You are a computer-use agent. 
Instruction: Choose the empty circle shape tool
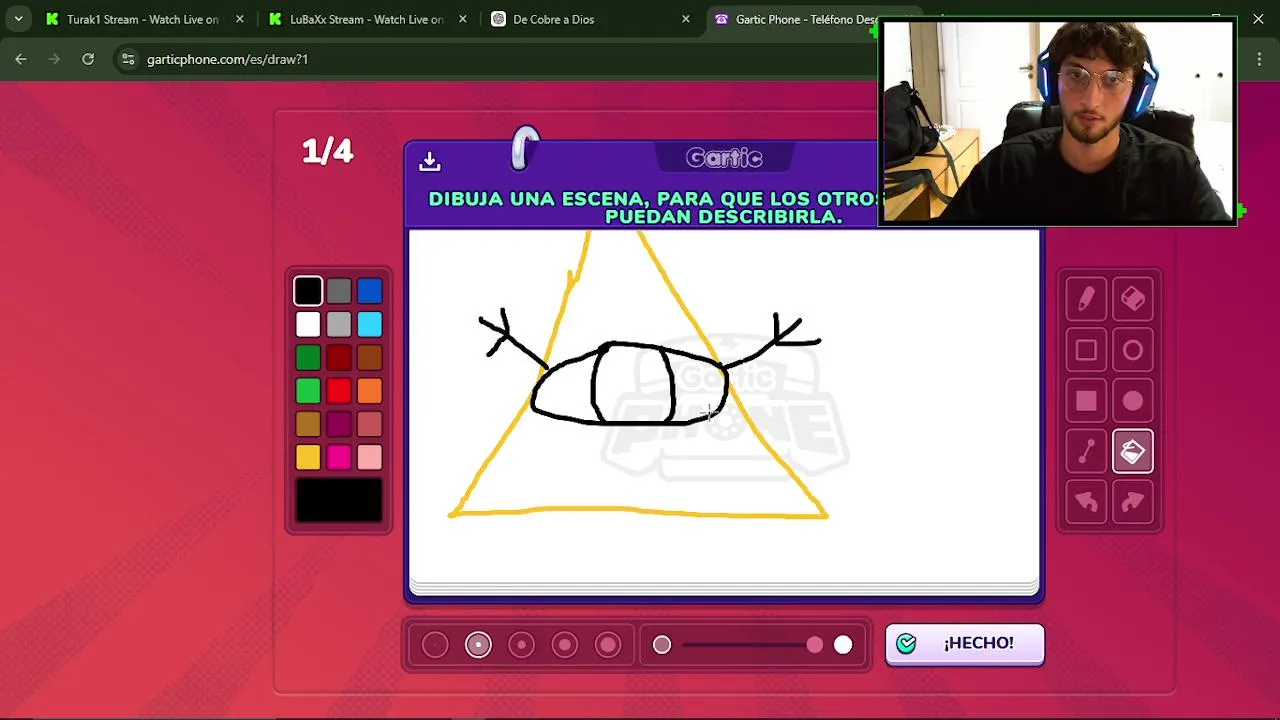click(x=1133, y=350)
